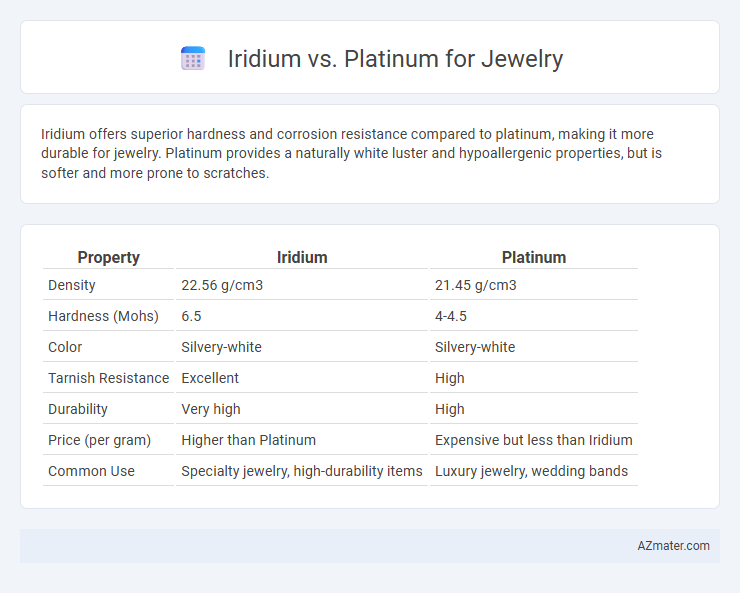Click 'High' in the Tarnish Resistance row
Viewport: 740px width, 593px height.
pyautogui.click(x=449, y=378)
